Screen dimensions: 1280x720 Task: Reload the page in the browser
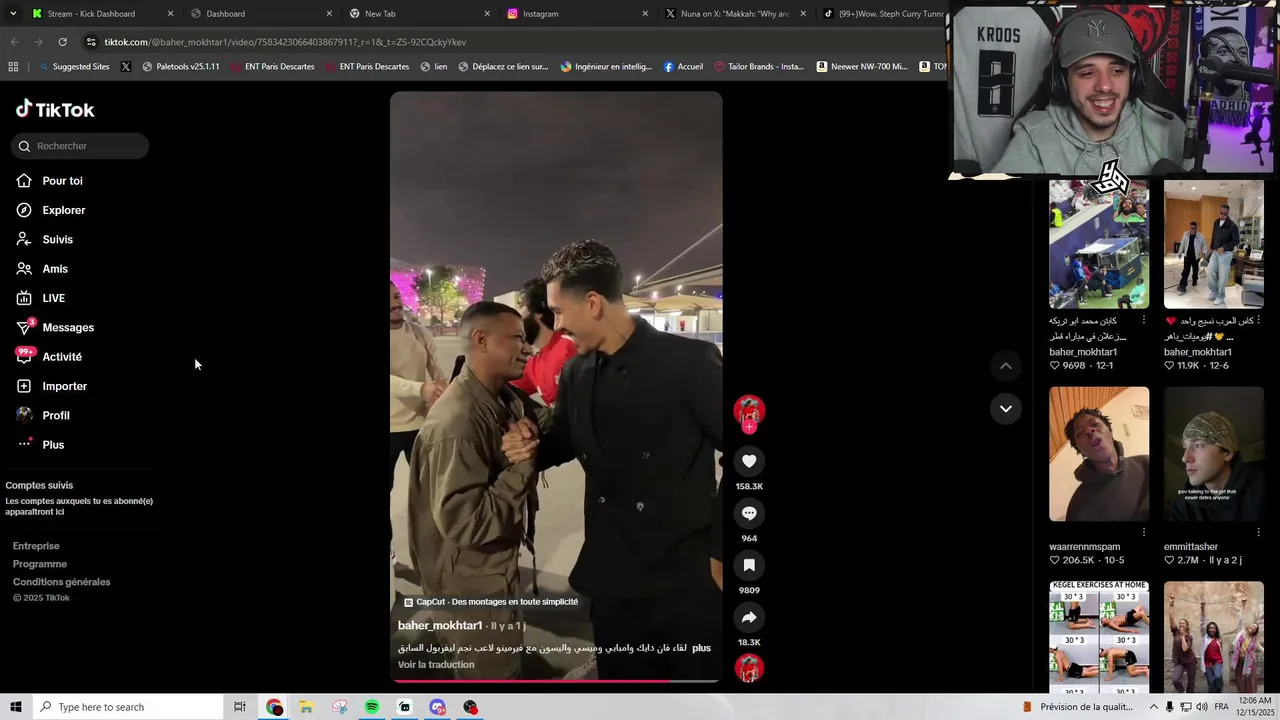62,42
